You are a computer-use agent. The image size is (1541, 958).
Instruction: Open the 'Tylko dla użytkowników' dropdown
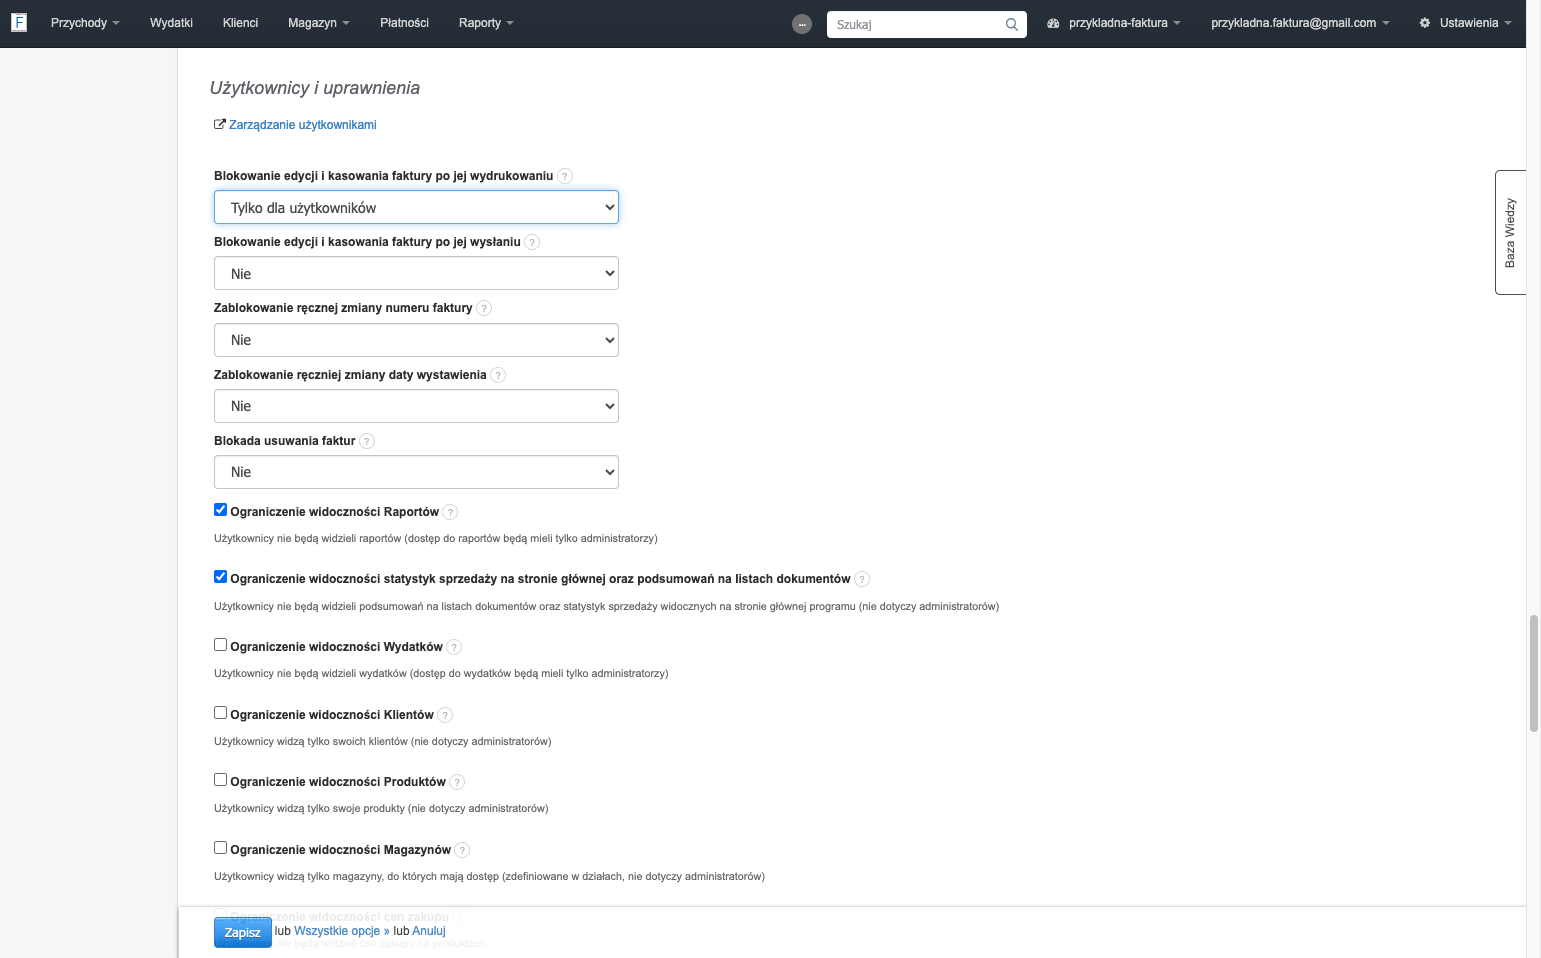click(x=416, y=207)
